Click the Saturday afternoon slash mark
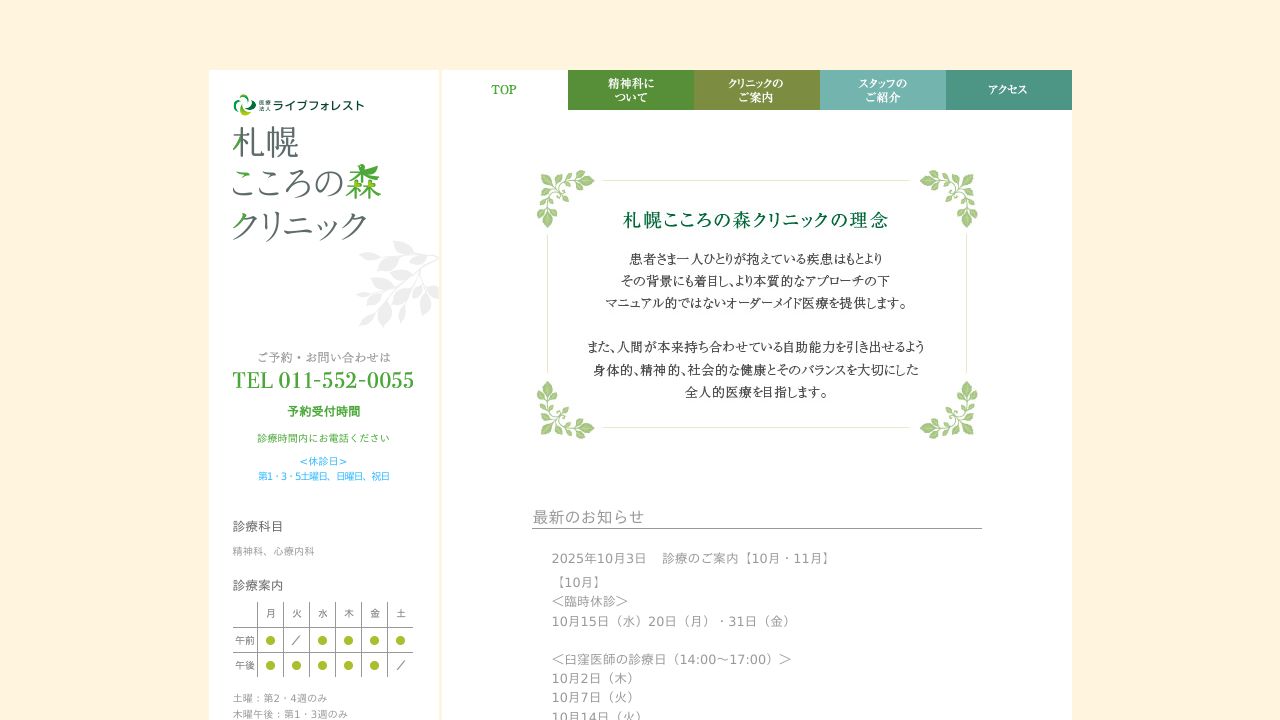The image size is (1280, 720). [400, 665]
